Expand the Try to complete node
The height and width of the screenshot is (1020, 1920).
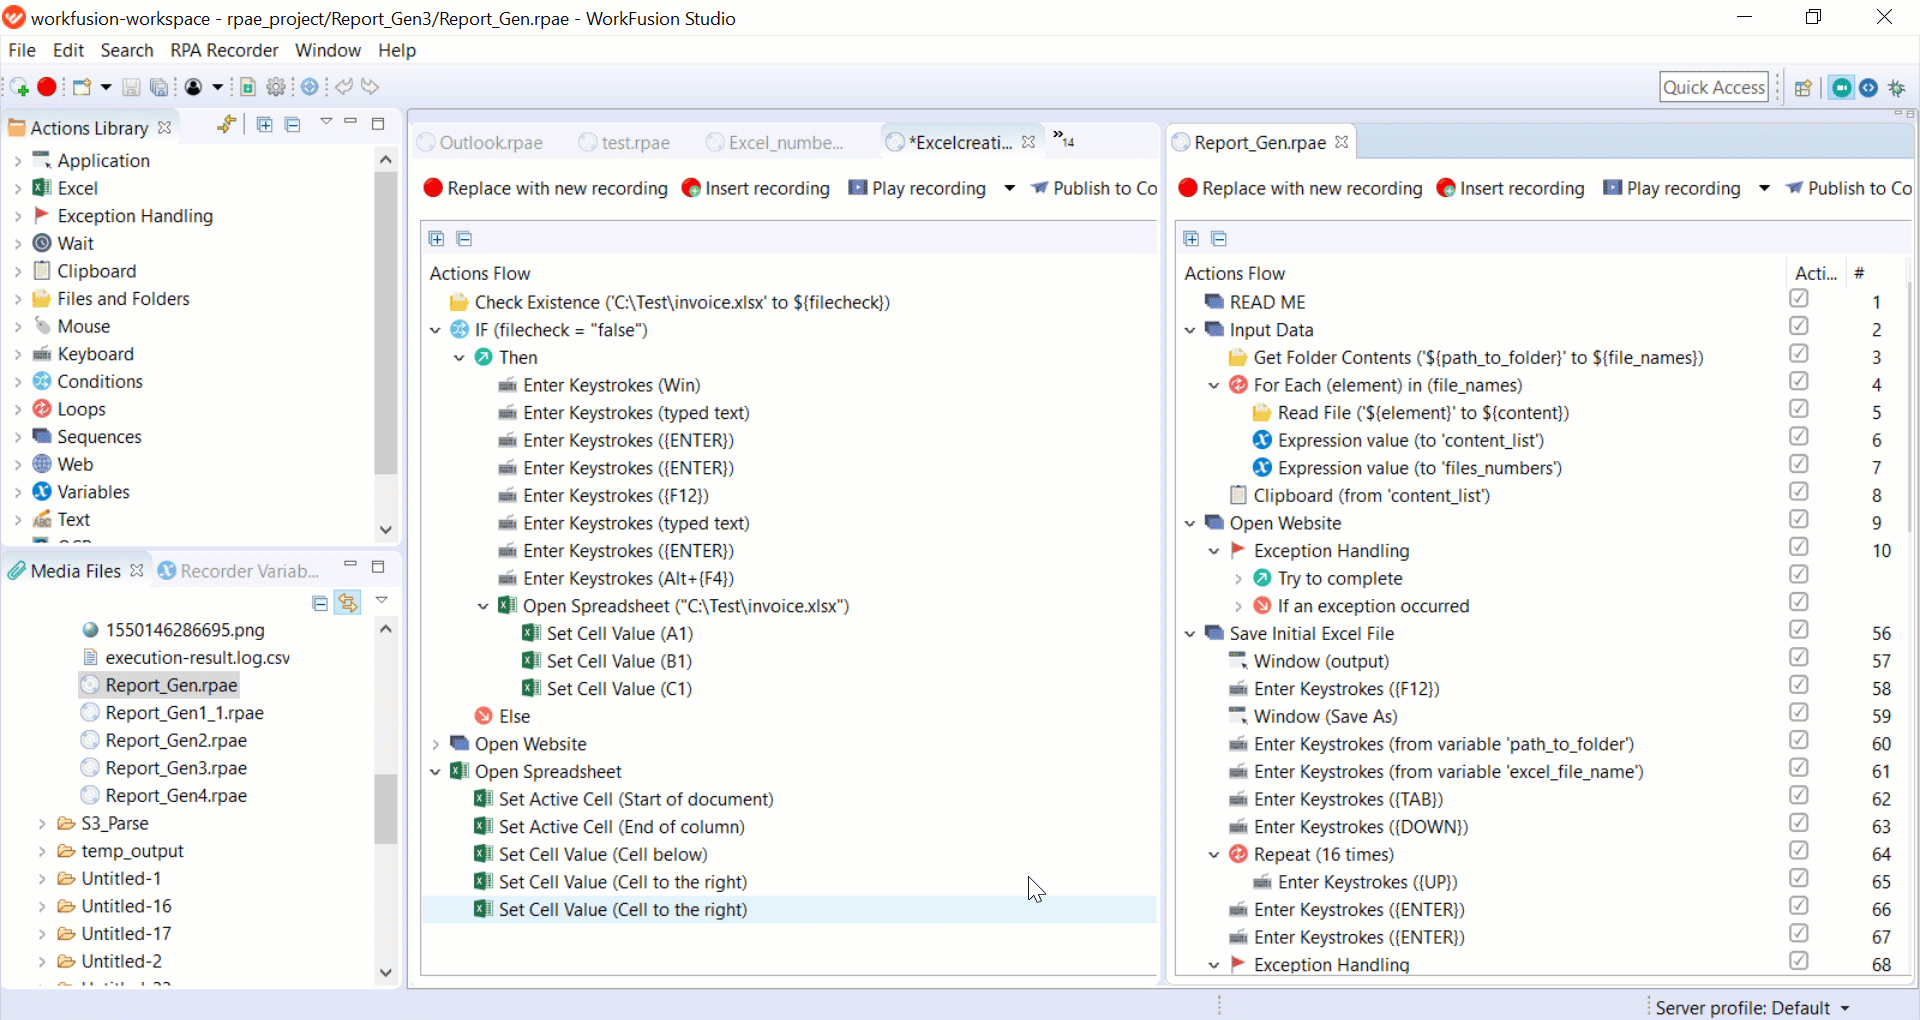(1238, 579)
